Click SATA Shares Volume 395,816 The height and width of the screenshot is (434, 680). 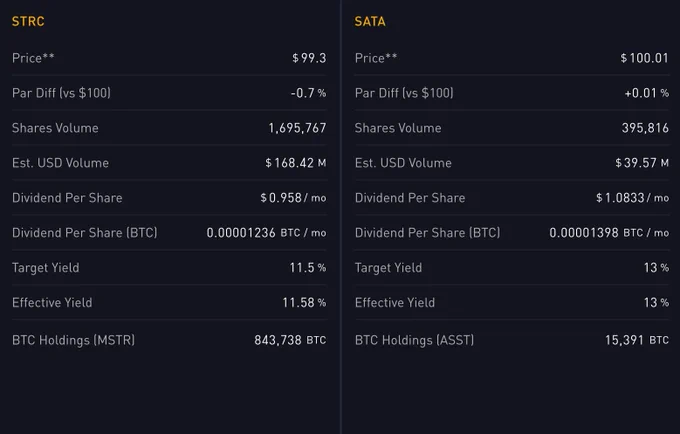[x=645, y=128]
